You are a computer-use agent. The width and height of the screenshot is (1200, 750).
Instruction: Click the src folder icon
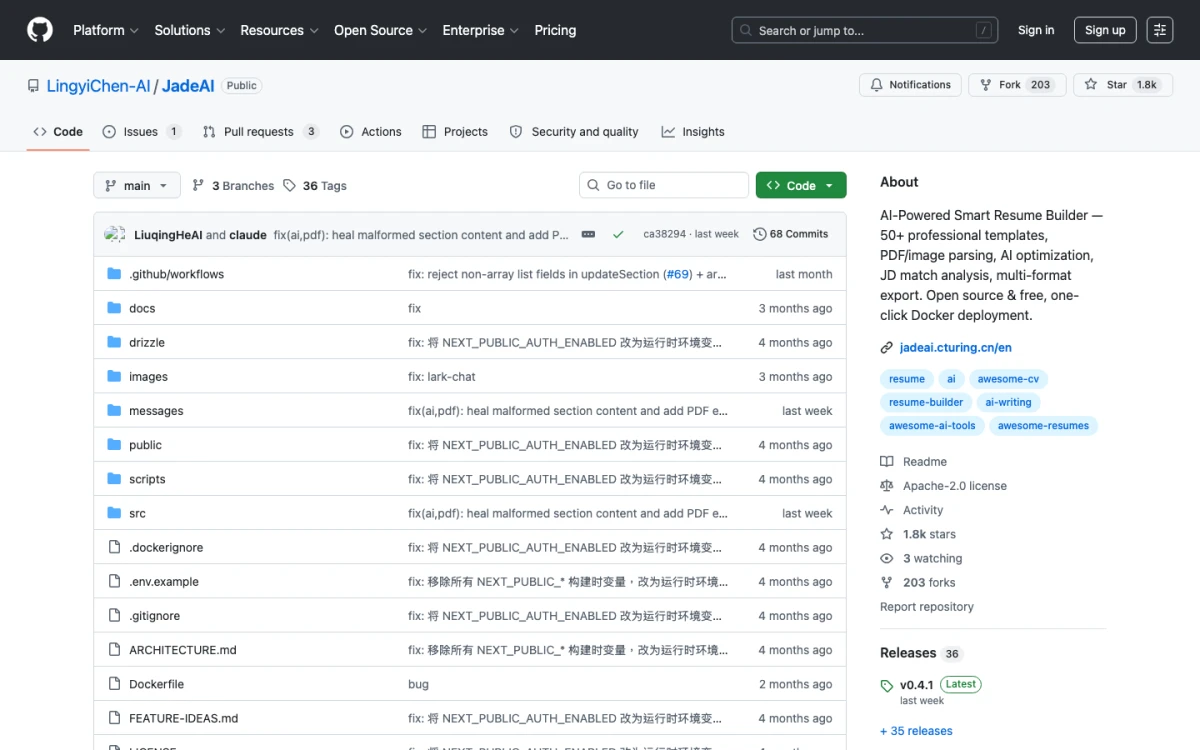coord(114,513)
